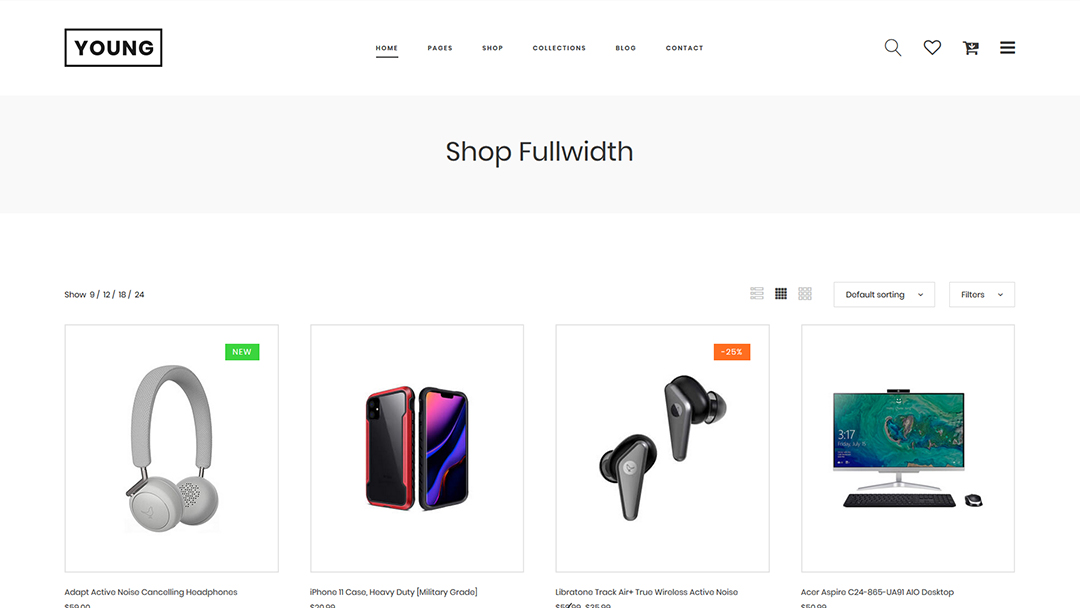Open the search magnifier icon
1080x608 pixels.
pos(893,48)
